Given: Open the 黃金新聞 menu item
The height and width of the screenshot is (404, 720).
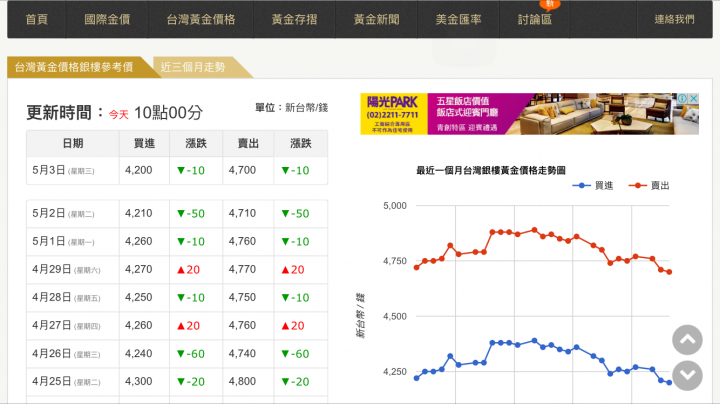Looking at the screenshot, I should click(x=377, y=19).
